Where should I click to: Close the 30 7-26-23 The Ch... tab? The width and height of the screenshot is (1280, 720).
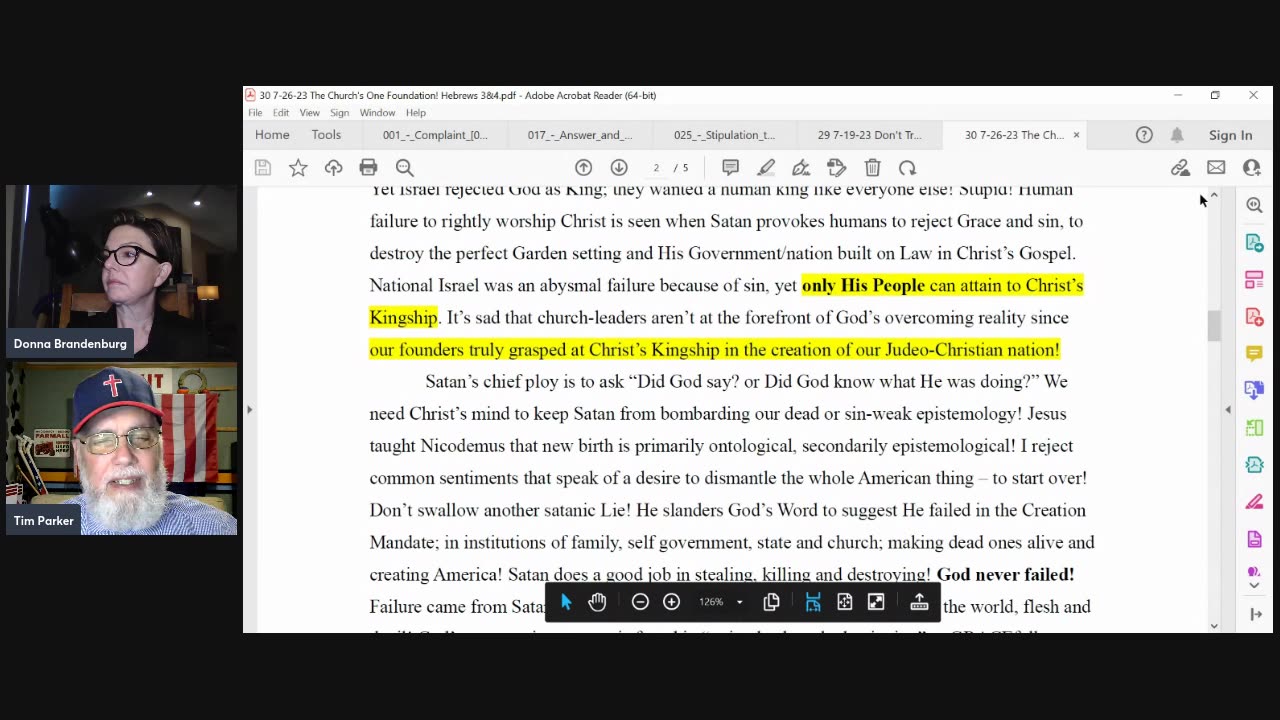pyautogui.click(x=1076, y=135)
